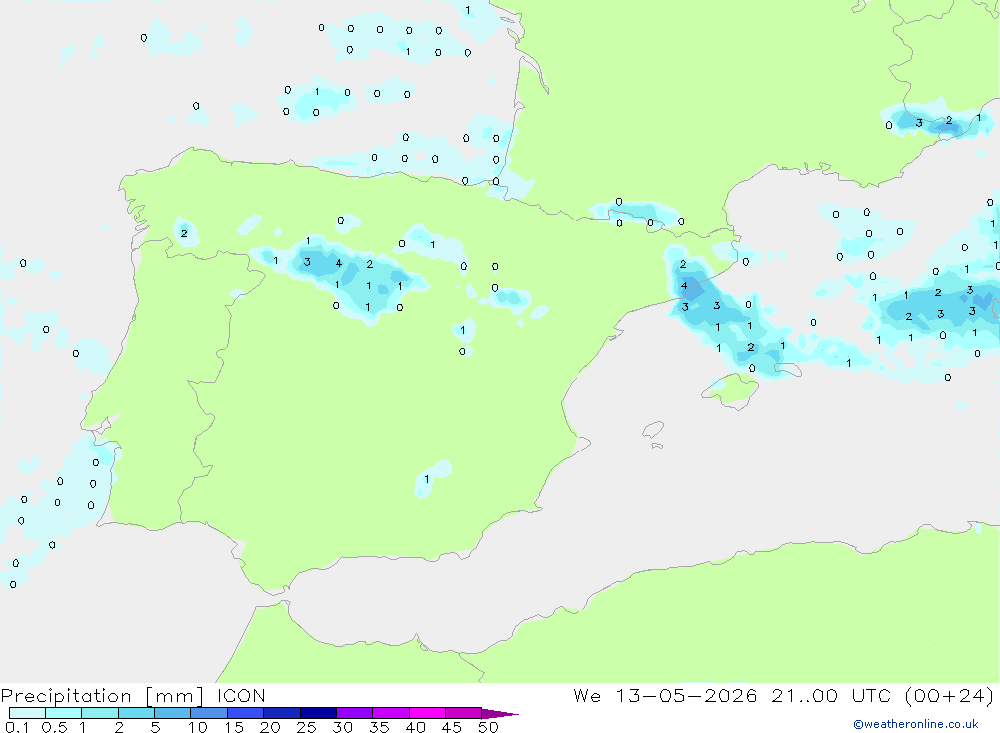Select the 30–35 mm purple legend swatch

coord(355,713)
